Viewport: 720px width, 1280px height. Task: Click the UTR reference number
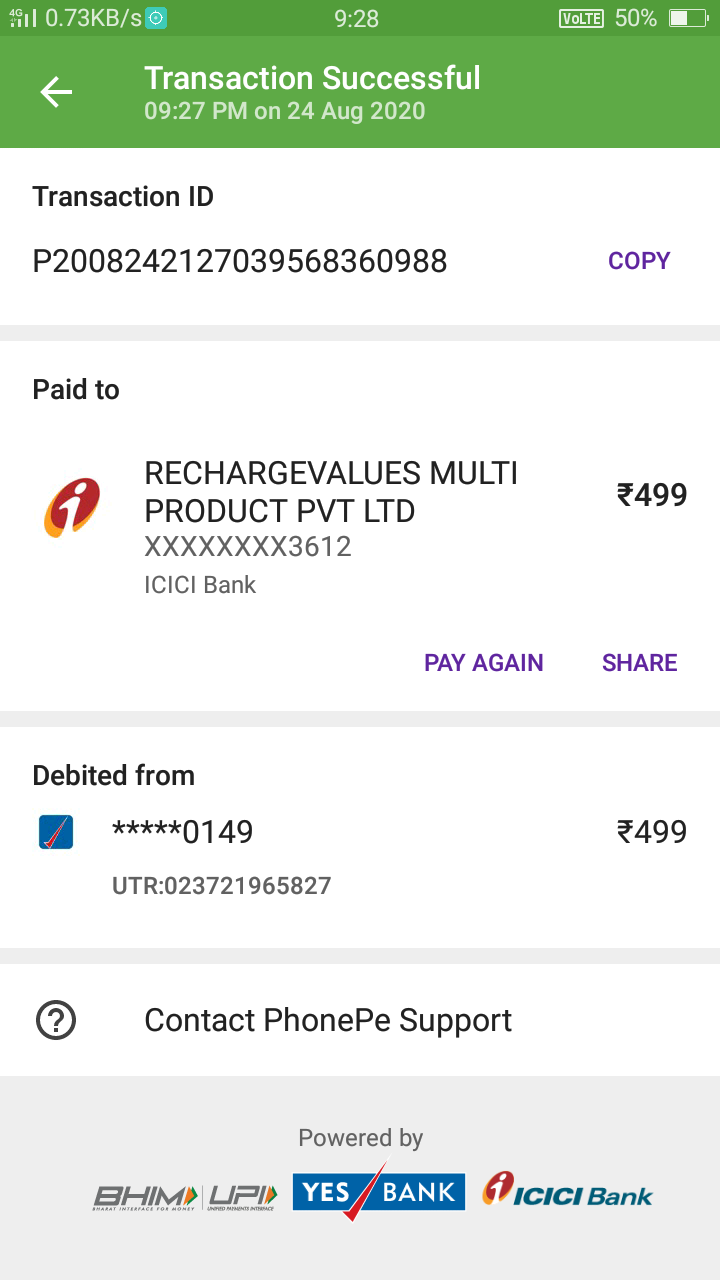221,885
